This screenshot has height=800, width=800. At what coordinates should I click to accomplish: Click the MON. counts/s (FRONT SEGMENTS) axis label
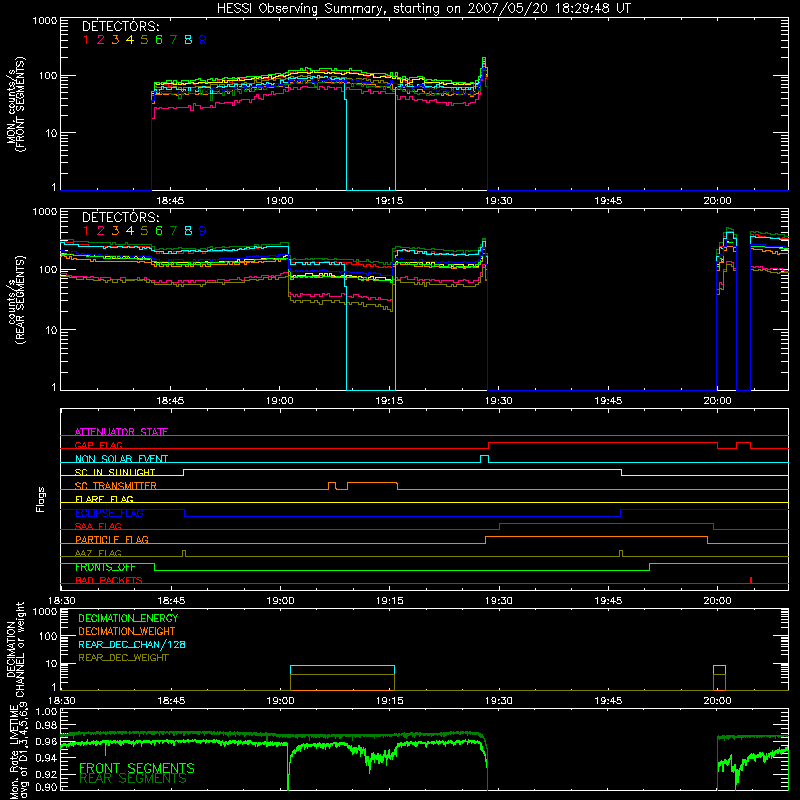tap(15, 104)
